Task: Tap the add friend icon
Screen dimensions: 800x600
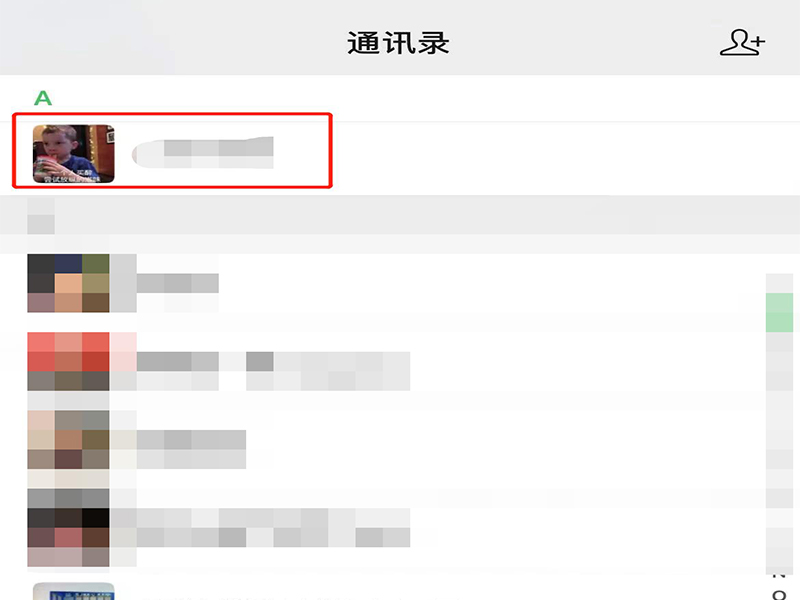Action: (x=742, y=42)
